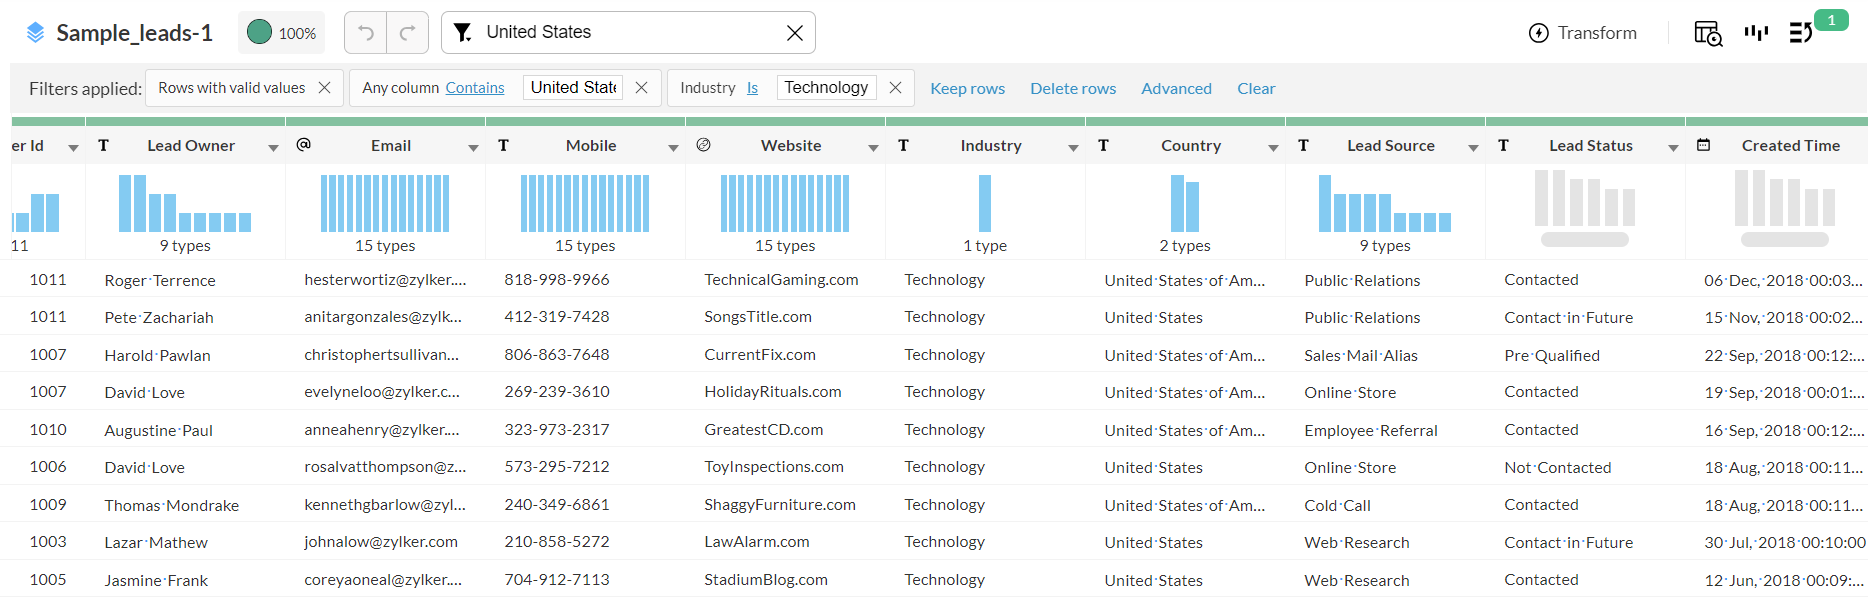Remove the 'Rows with valid values' filter
Viewport: 1868px width, 597px height.
click(324, 88)
